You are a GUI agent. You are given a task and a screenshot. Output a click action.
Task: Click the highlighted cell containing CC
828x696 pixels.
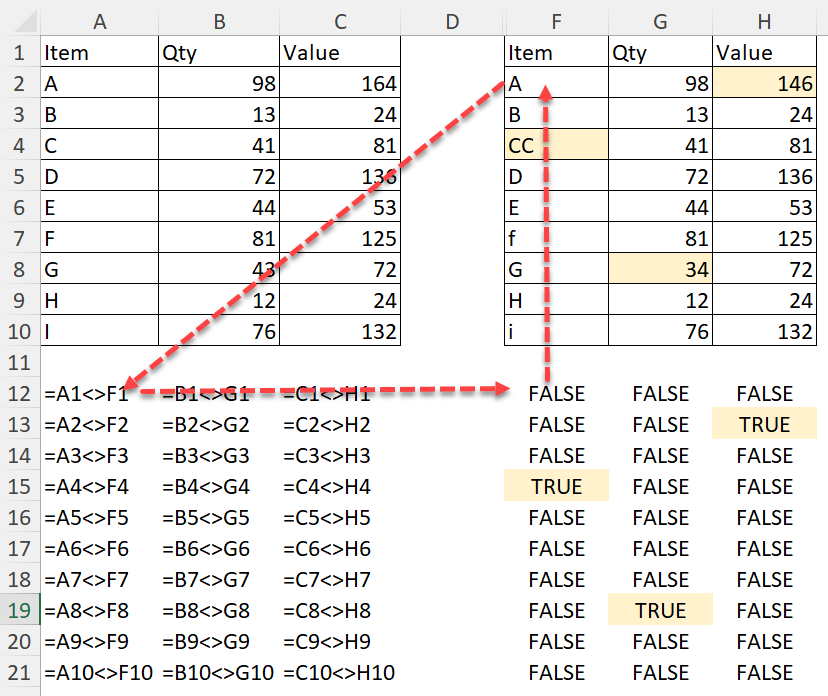coord(556,147)
